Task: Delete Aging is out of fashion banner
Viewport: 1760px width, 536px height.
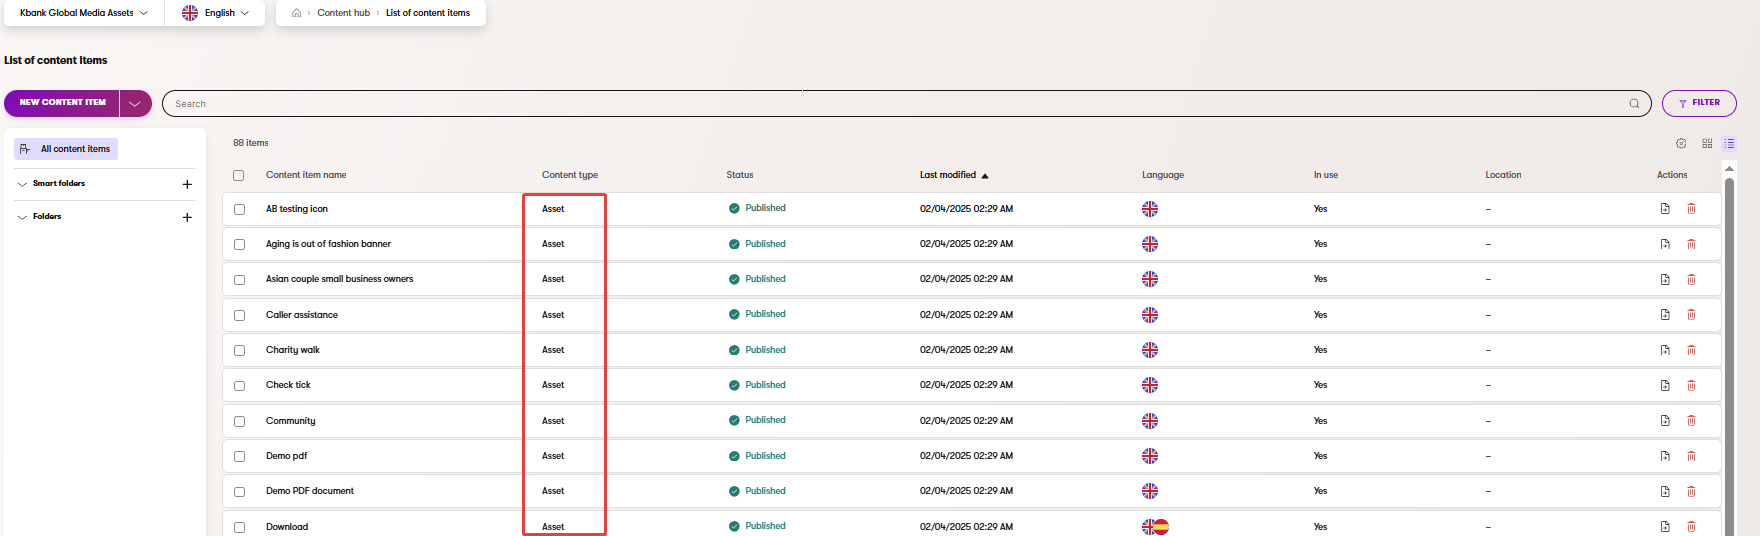Action: [x=1691, y=244]
